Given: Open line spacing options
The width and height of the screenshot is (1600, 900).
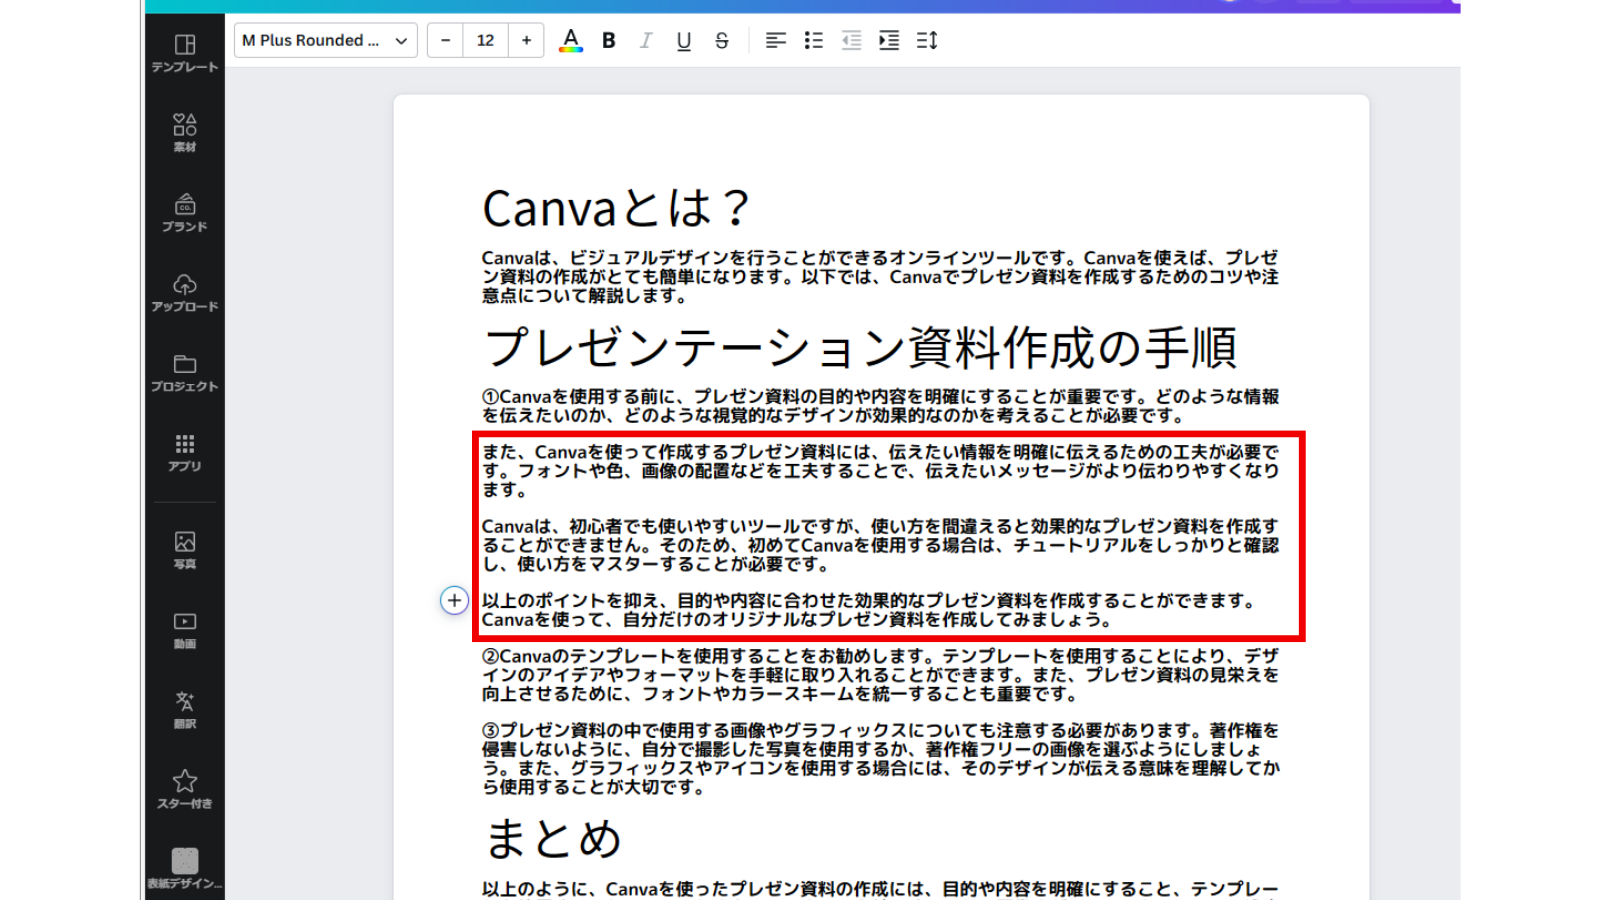Looking at the screenshot, I should coord(927,40).
